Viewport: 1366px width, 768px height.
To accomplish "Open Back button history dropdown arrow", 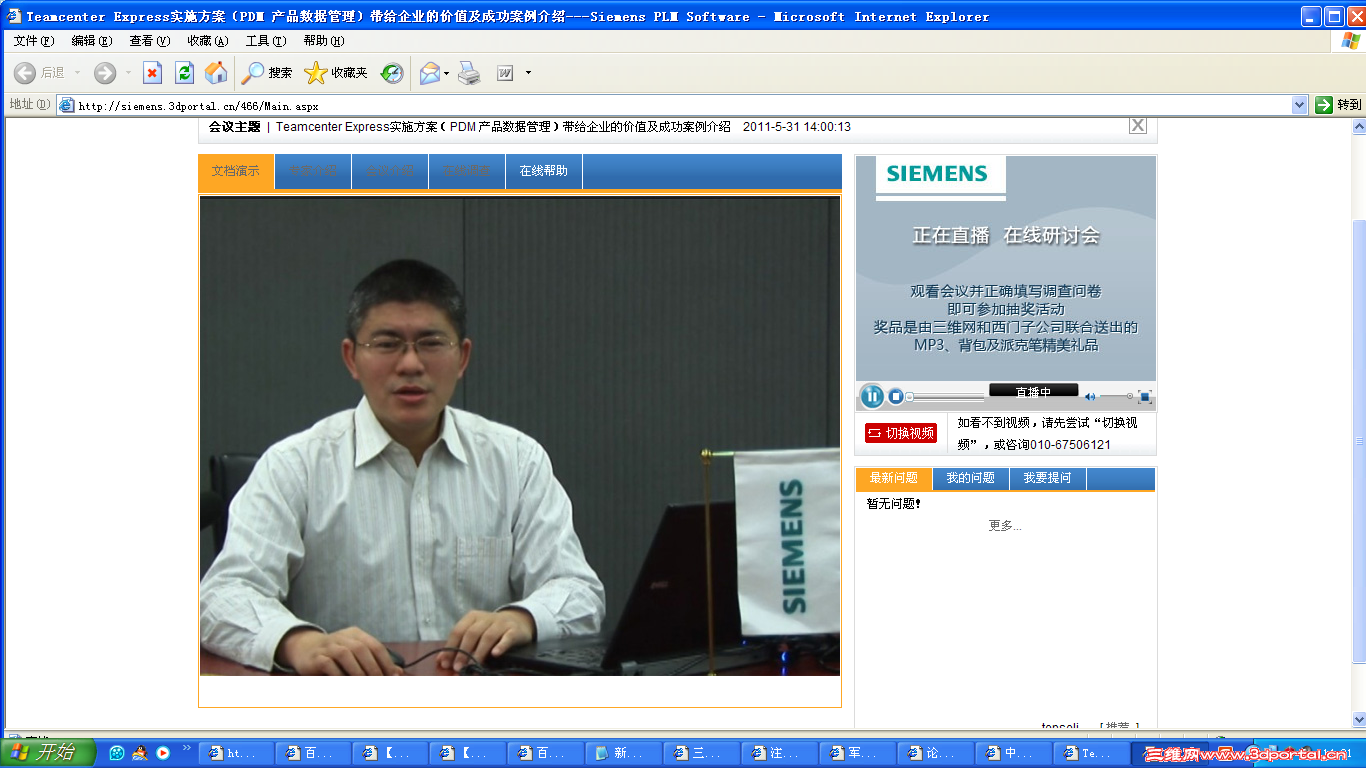I will click(x=77, y=72).
